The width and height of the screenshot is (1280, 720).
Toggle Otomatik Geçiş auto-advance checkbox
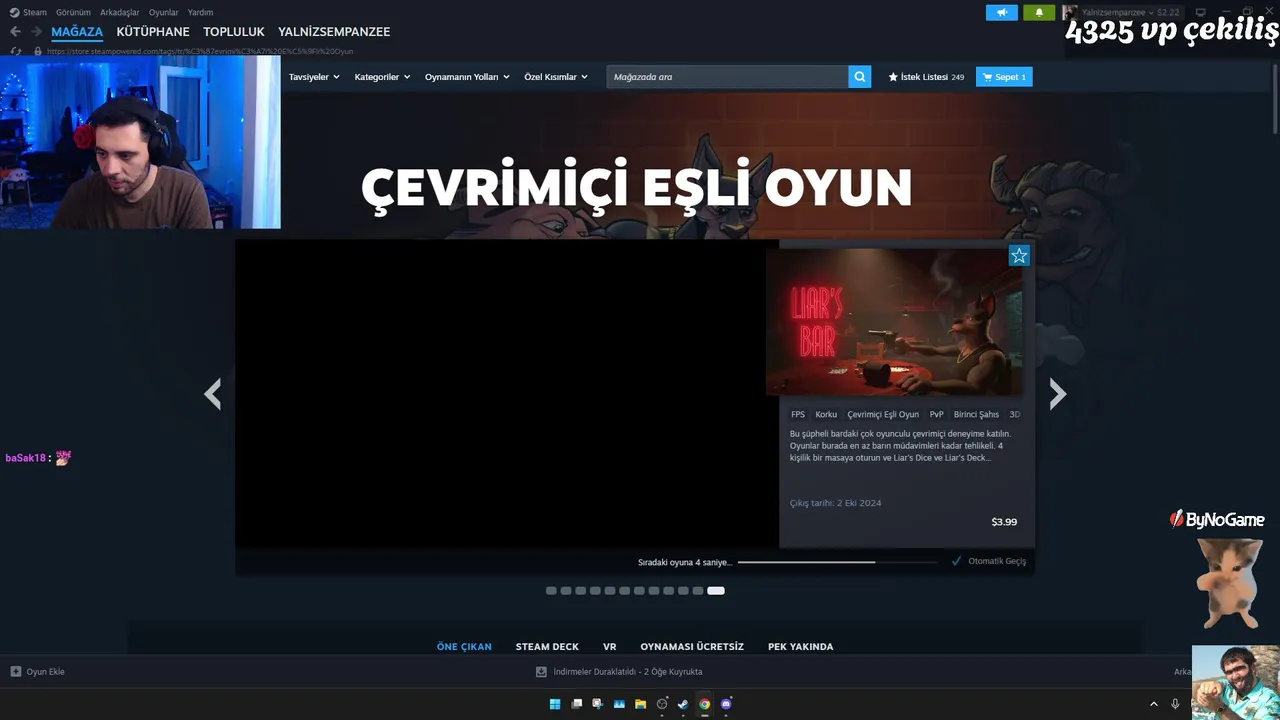[x=956, y=561]
